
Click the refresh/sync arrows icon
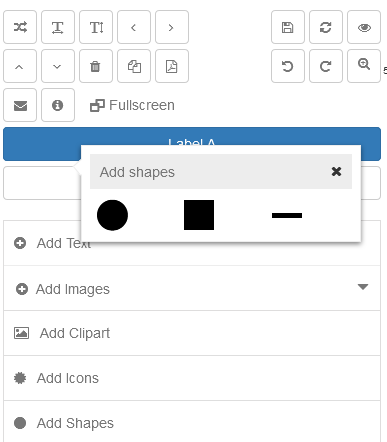coord(326,27)
